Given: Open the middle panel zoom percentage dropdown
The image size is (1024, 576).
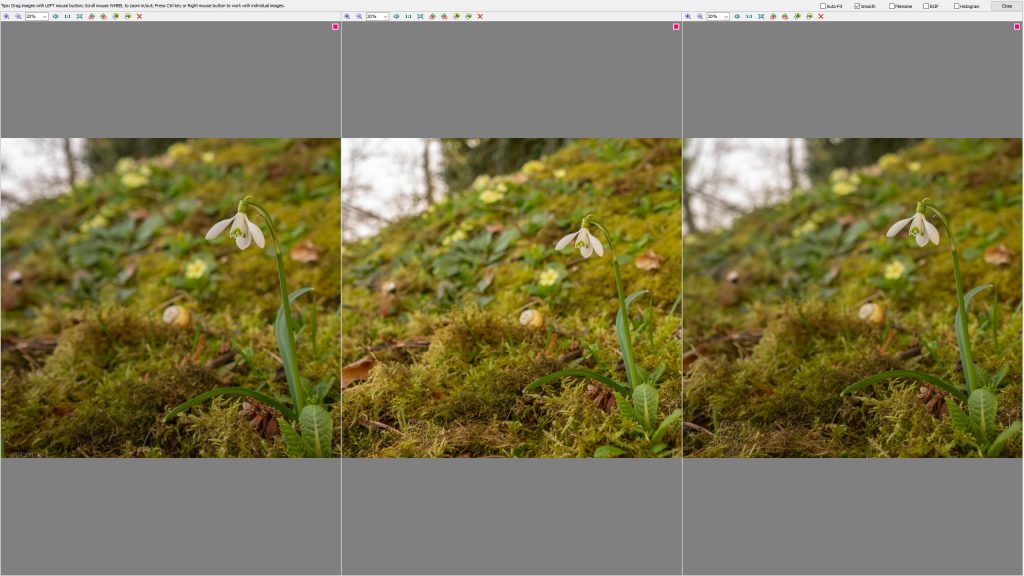Looking at the screenshot, I should click(386, 16).
